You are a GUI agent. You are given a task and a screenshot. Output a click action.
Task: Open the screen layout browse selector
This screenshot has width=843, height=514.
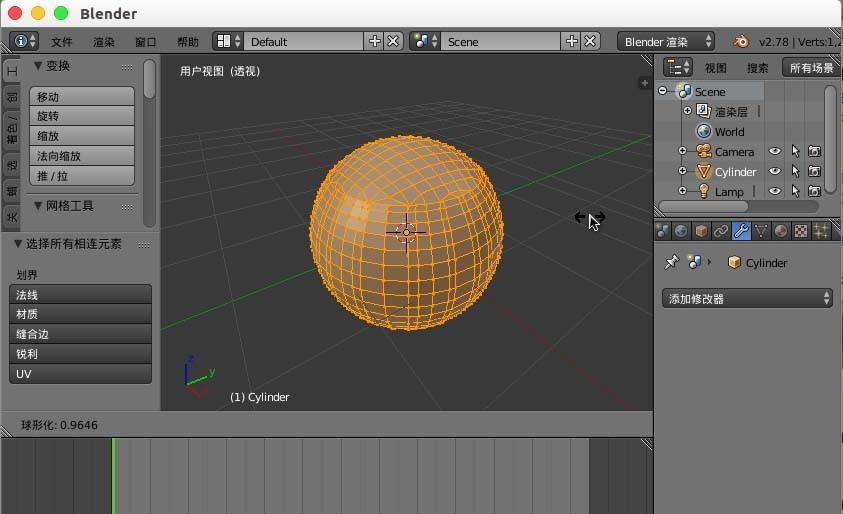pyautogui.click(x=228, y=41)
